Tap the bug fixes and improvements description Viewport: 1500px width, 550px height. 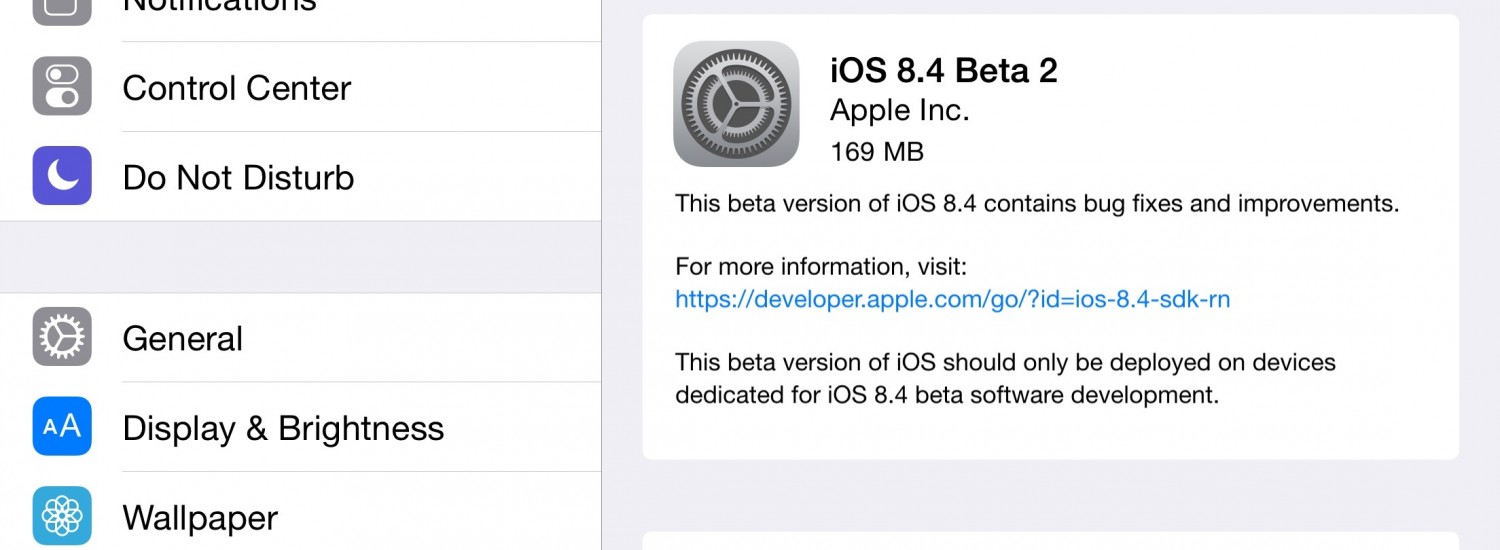(x=1036, y=204)
